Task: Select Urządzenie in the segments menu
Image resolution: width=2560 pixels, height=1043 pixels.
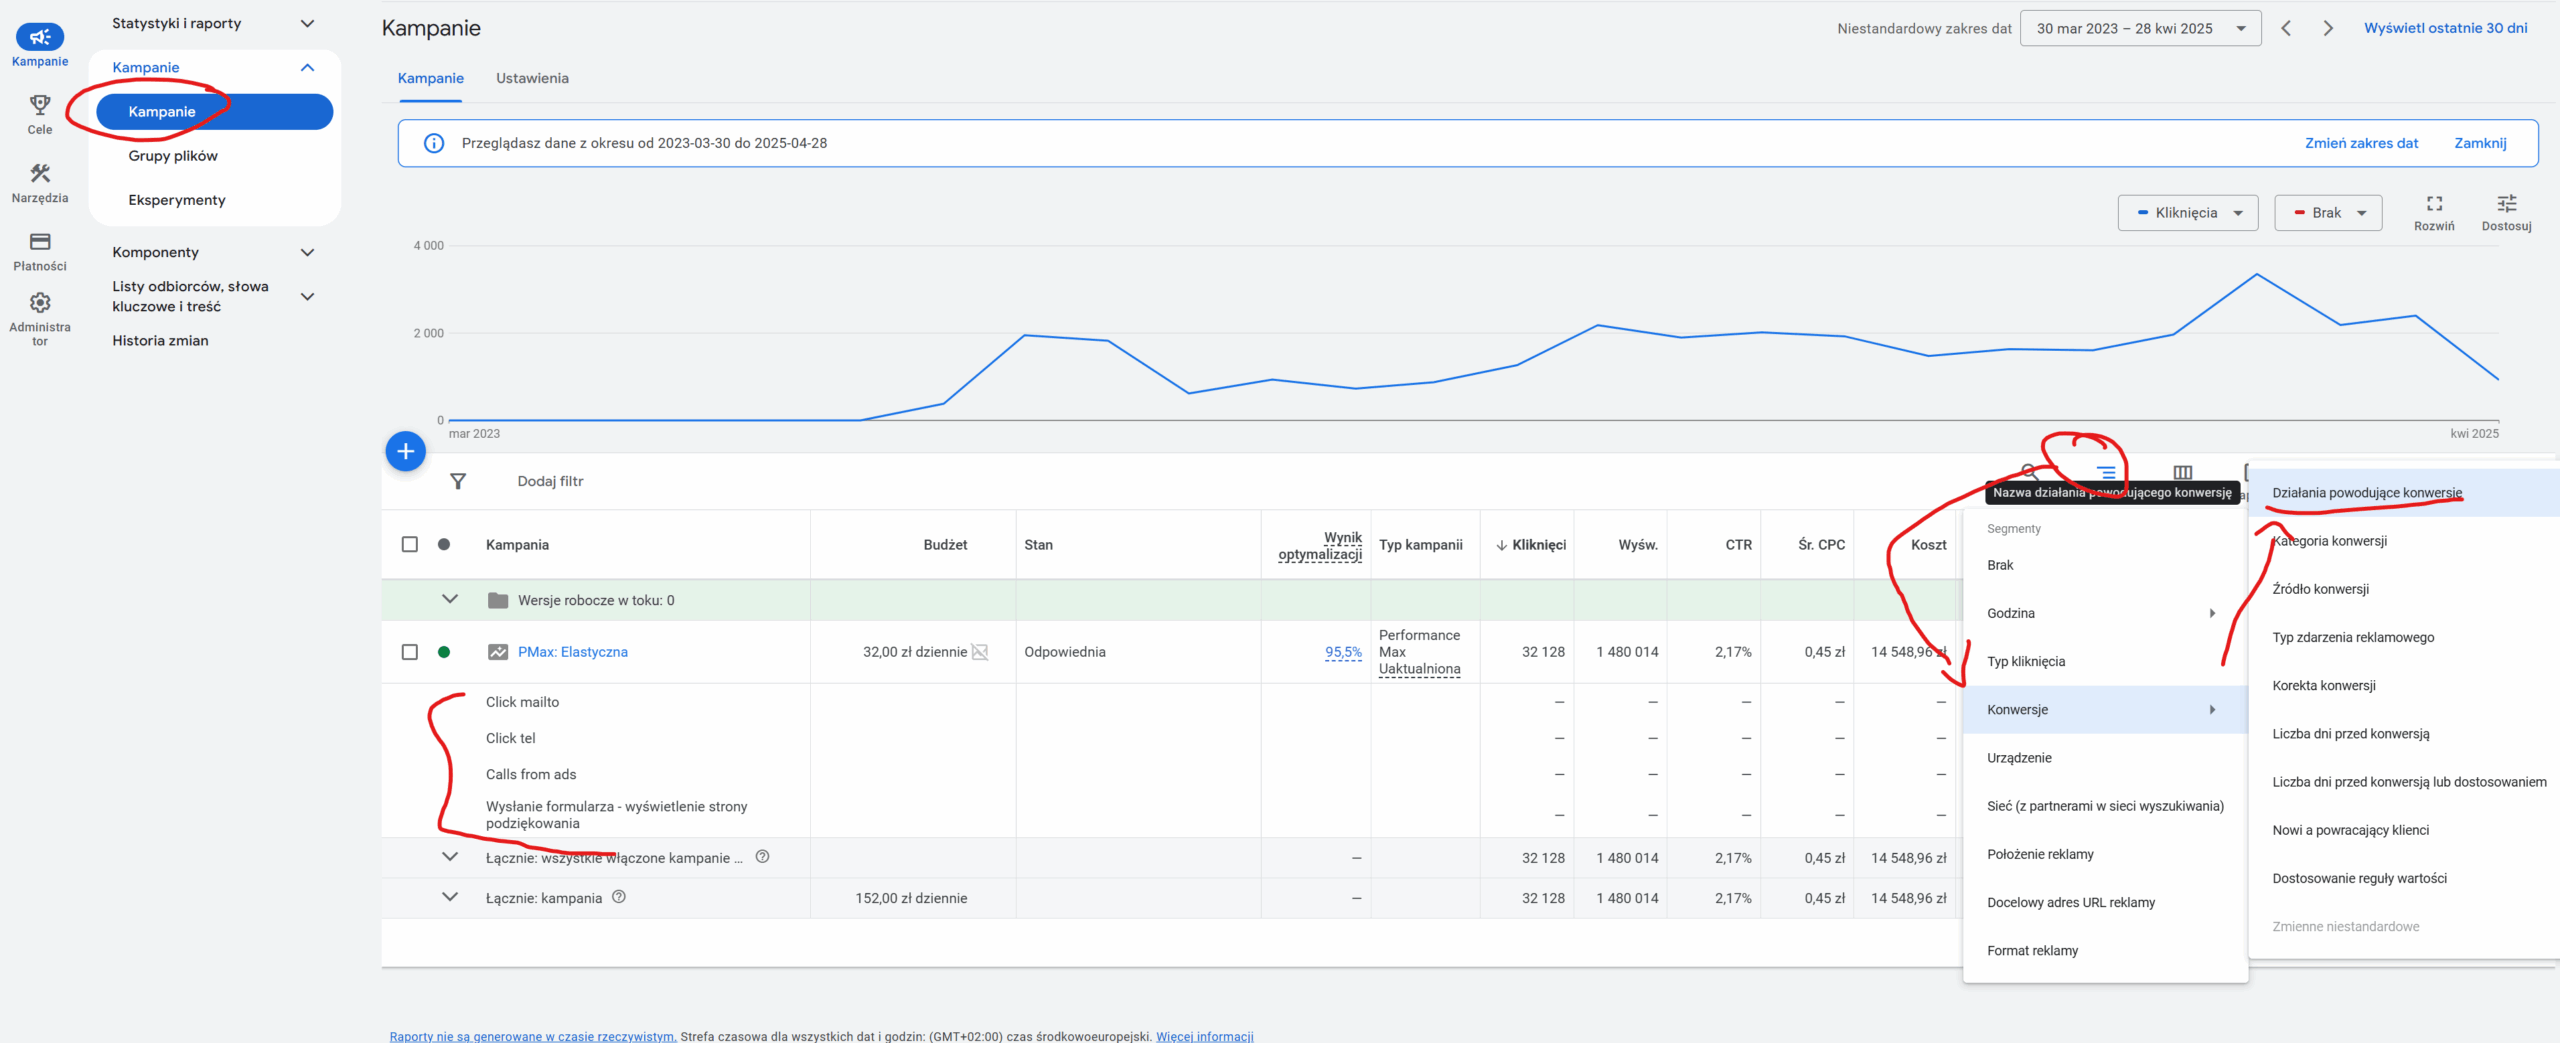Action: pos(2019,758)
